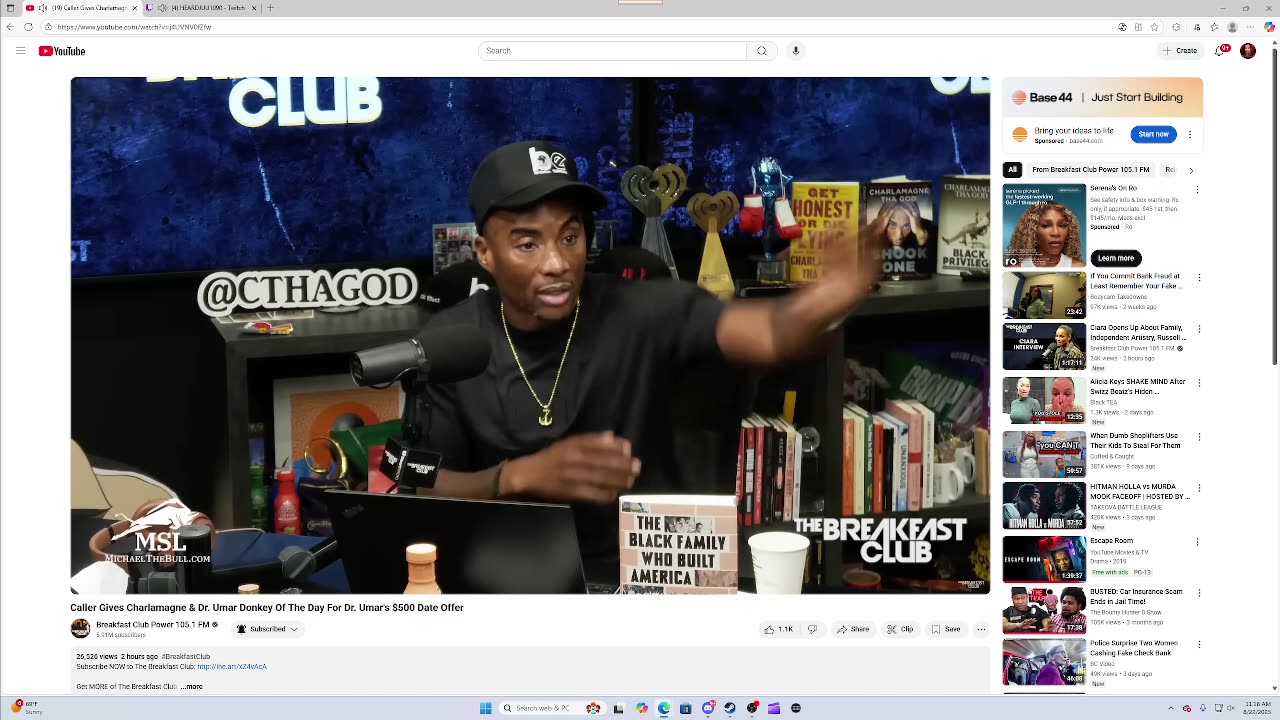Viewport: 1280px width, 720px height.
Task: Open BUSTED Car Insurance Scam video title
Action: point(1136,595)
